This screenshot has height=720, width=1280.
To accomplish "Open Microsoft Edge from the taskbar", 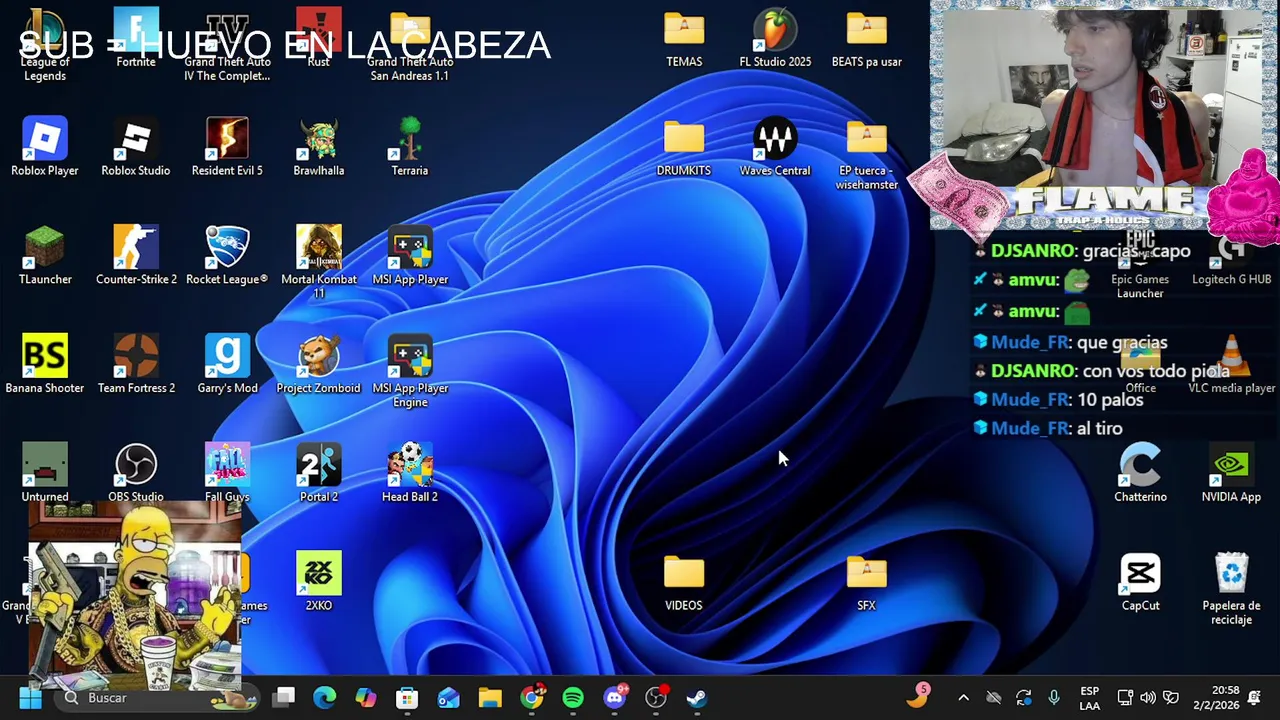I will click(x=325, y=698).
